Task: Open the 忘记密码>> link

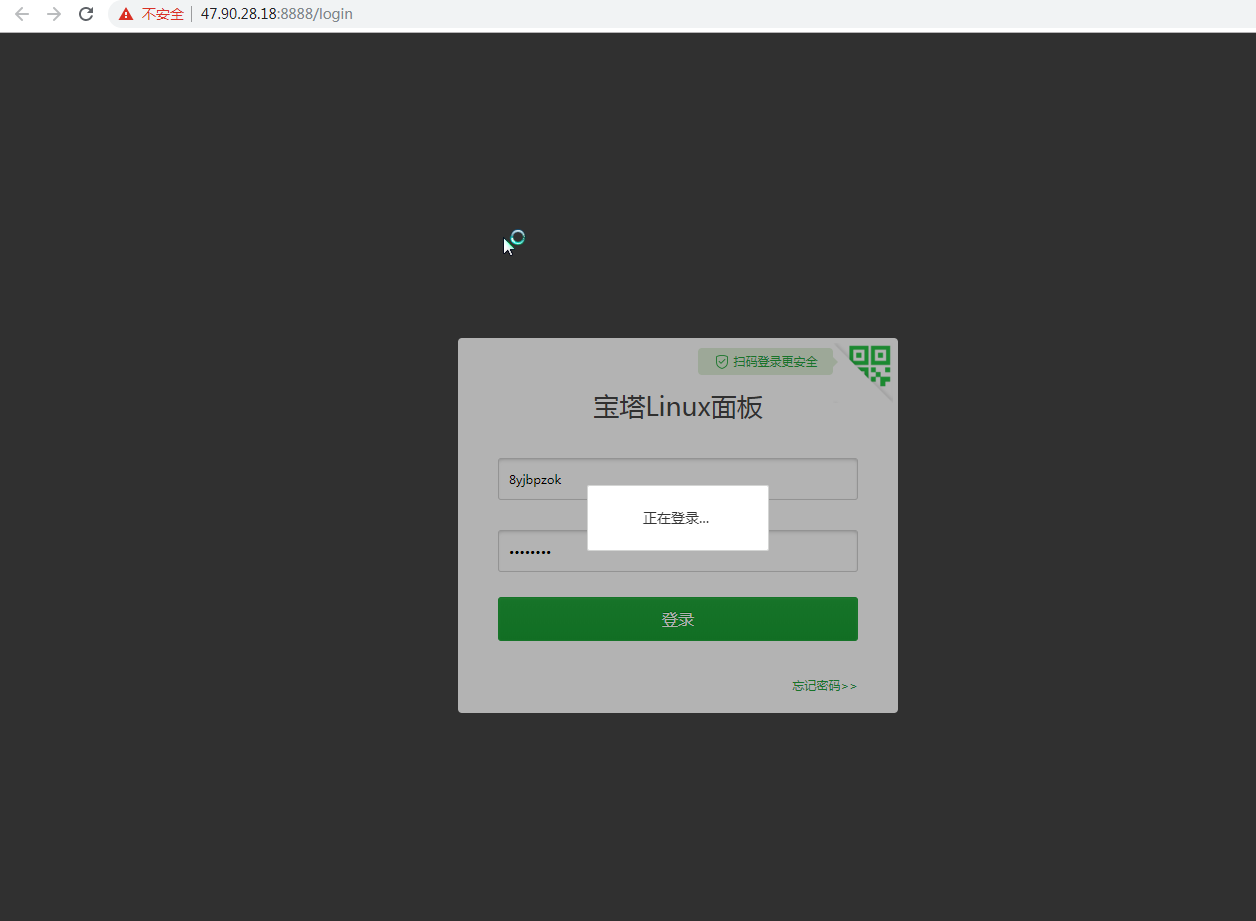Action: point(824,686)
